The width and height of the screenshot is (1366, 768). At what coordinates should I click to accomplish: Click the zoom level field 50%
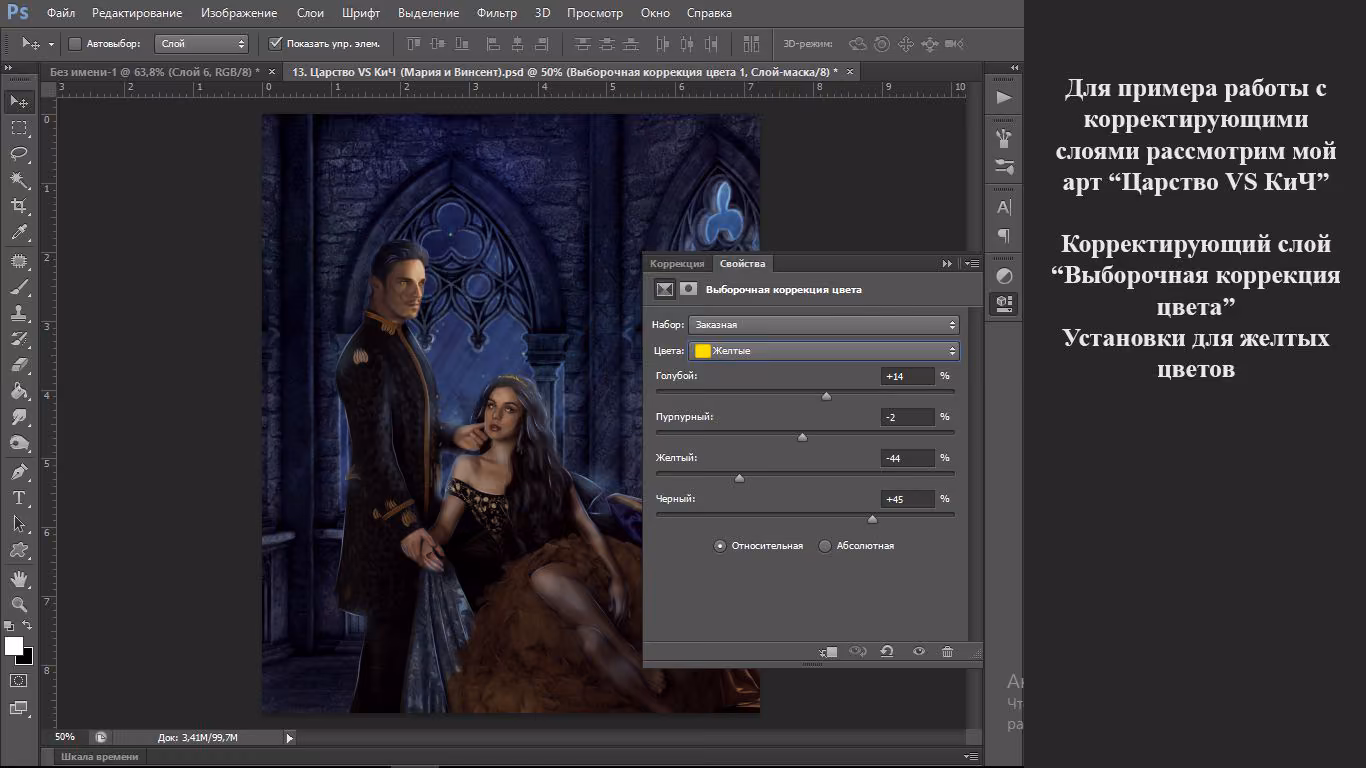click(66, 738)
